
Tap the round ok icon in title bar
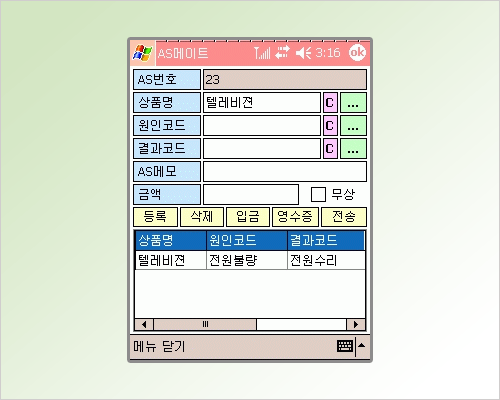point(357,53)
